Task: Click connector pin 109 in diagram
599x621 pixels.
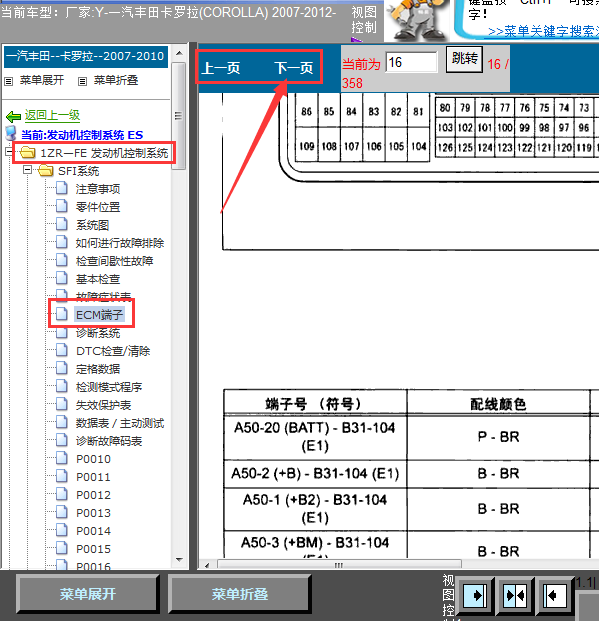Action: pyautogui.click(x=306, y=147)
